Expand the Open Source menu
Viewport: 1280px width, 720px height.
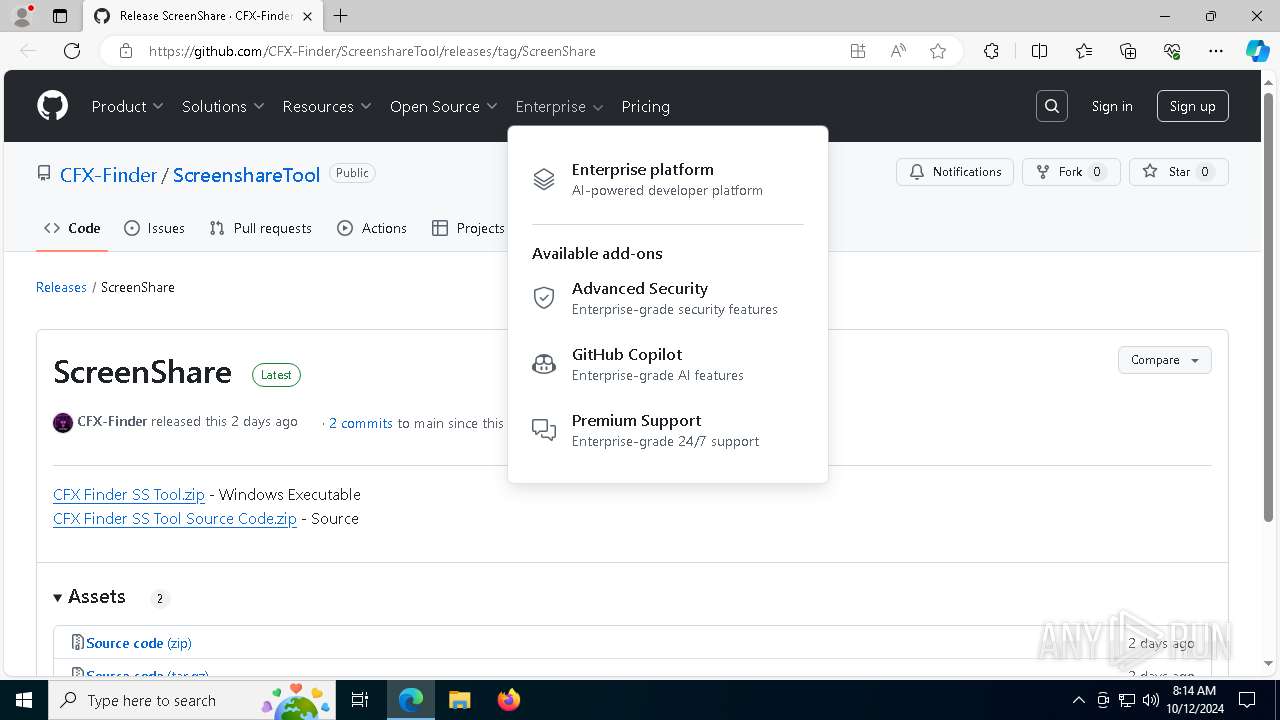(x=444, y=106)
